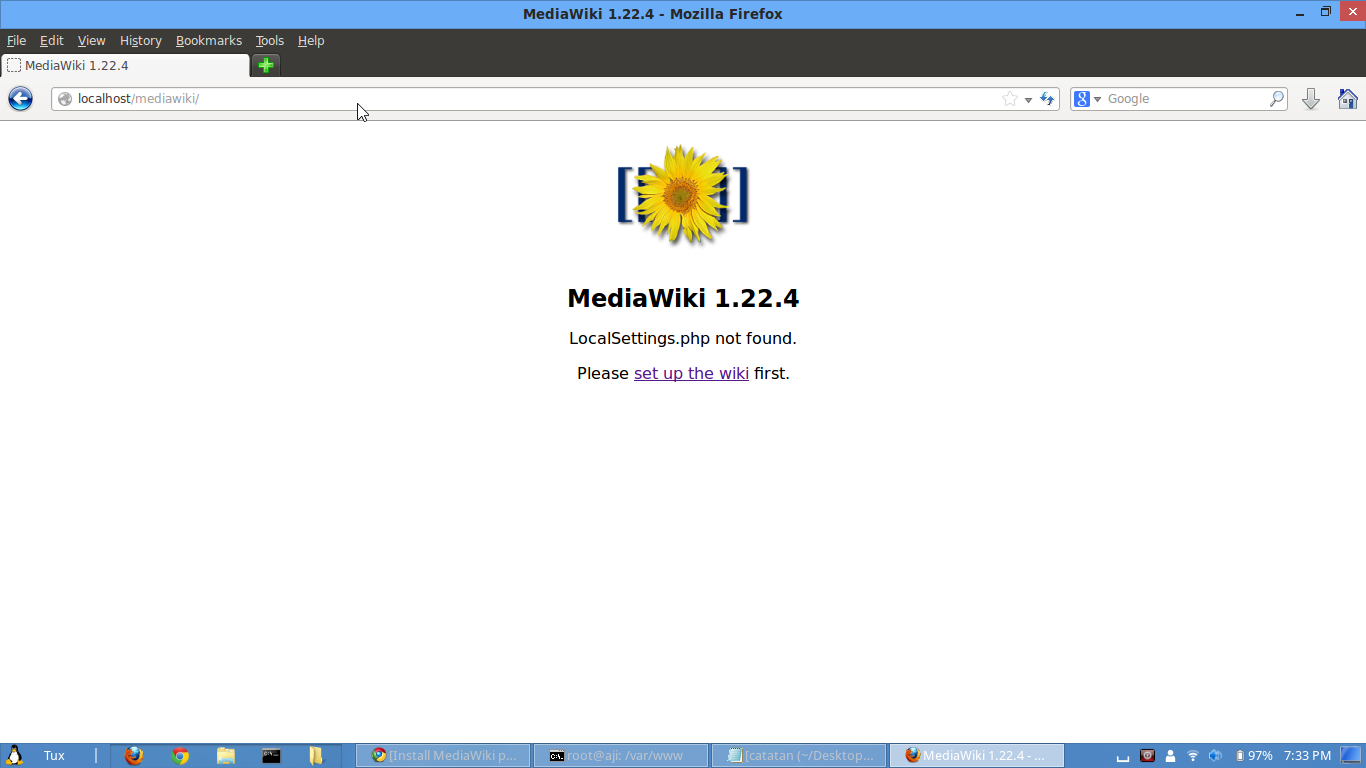The image size is (1366, 768).
Task: Open the Edit menu
Action: coord(51,41)
